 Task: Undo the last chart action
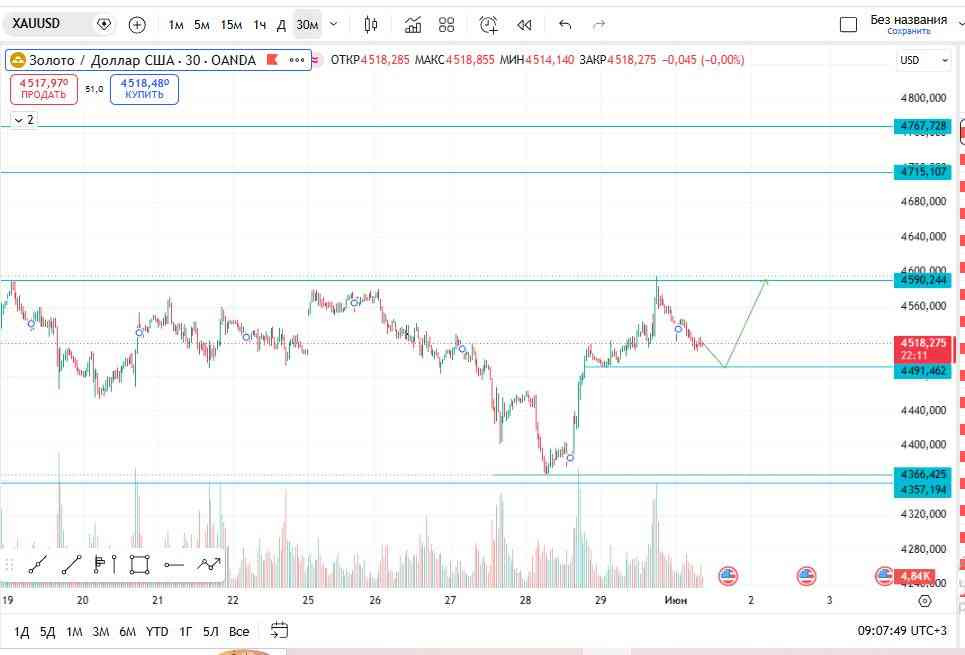(565, 25)
